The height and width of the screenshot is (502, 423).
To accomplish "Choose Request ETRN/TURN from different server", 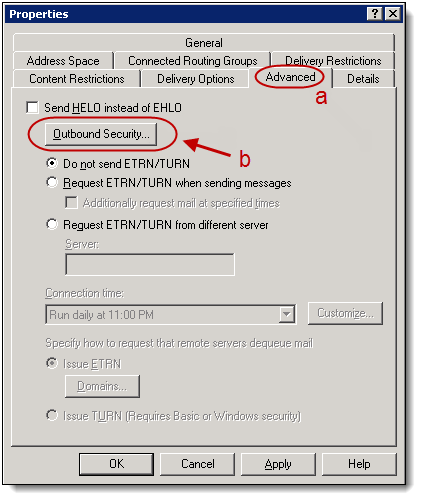I will [x=52, y=224].
